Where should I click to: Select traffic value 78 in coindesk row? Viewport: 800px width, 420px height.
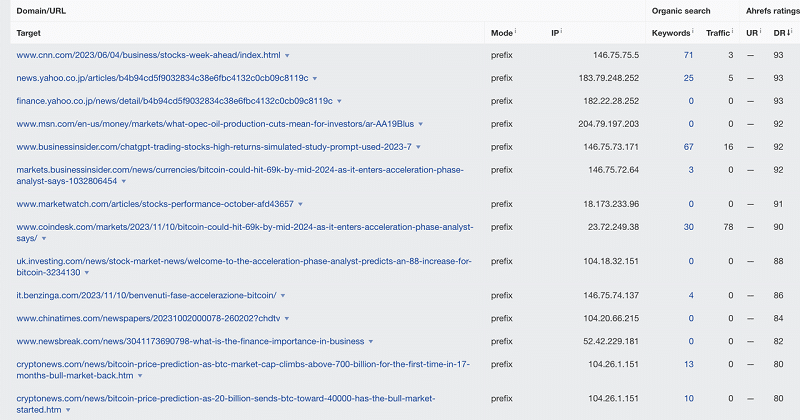coord(728,227)
